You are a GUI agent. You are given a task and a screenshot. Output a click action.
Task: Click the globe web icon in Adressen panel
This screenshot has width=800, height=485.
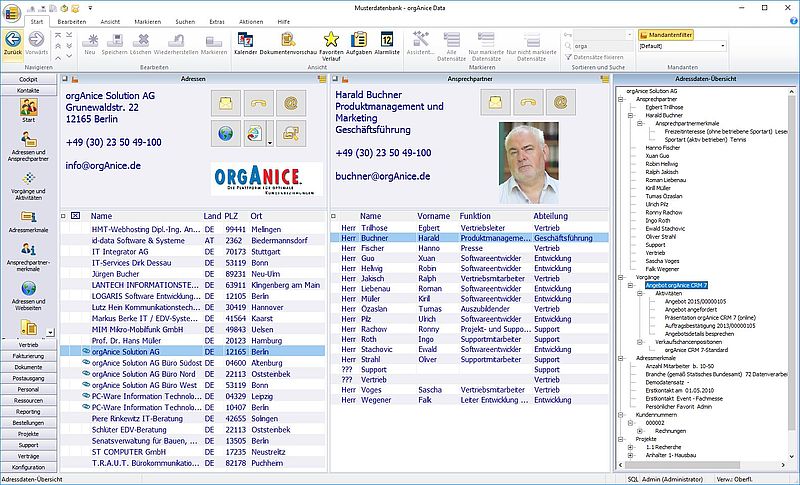[x=226, y=134]
